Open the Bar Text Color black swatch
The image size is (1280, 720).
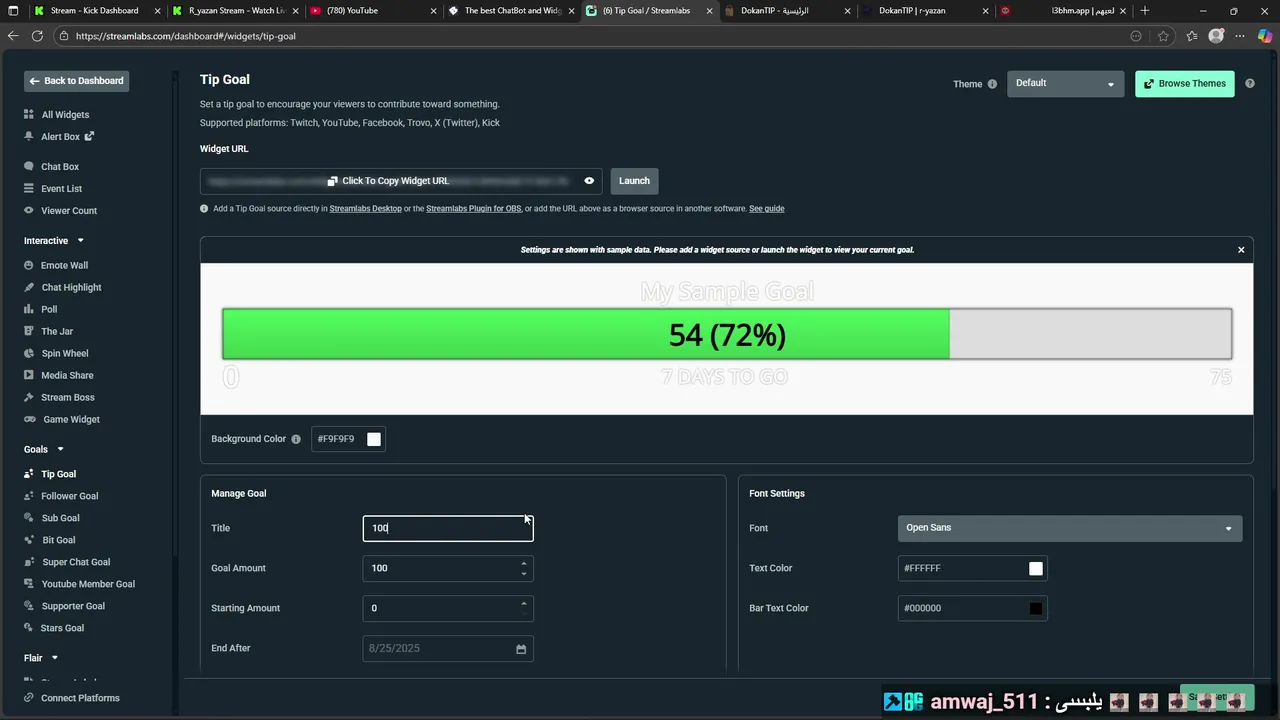point(1036,608)
